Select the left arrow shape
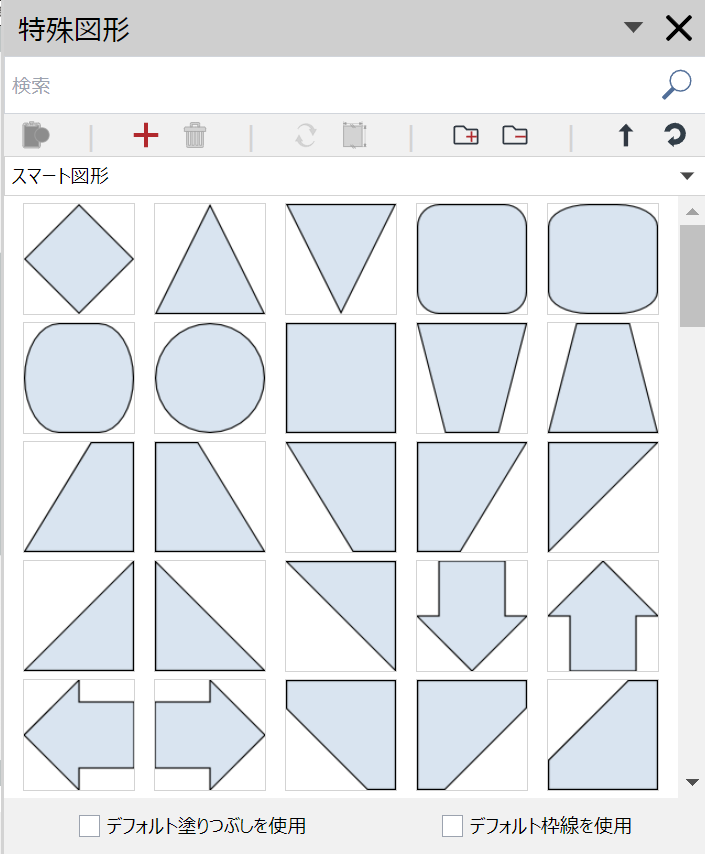This screenshot has width=705, height=854. pos(79,735)
